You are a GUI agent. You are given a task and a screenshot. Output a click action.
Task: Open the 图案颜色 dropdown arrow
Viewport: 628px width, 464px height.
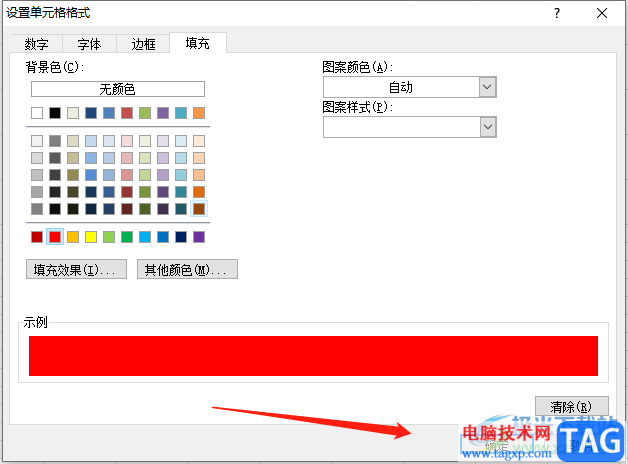pyautogui.click(x=487, y=87)
